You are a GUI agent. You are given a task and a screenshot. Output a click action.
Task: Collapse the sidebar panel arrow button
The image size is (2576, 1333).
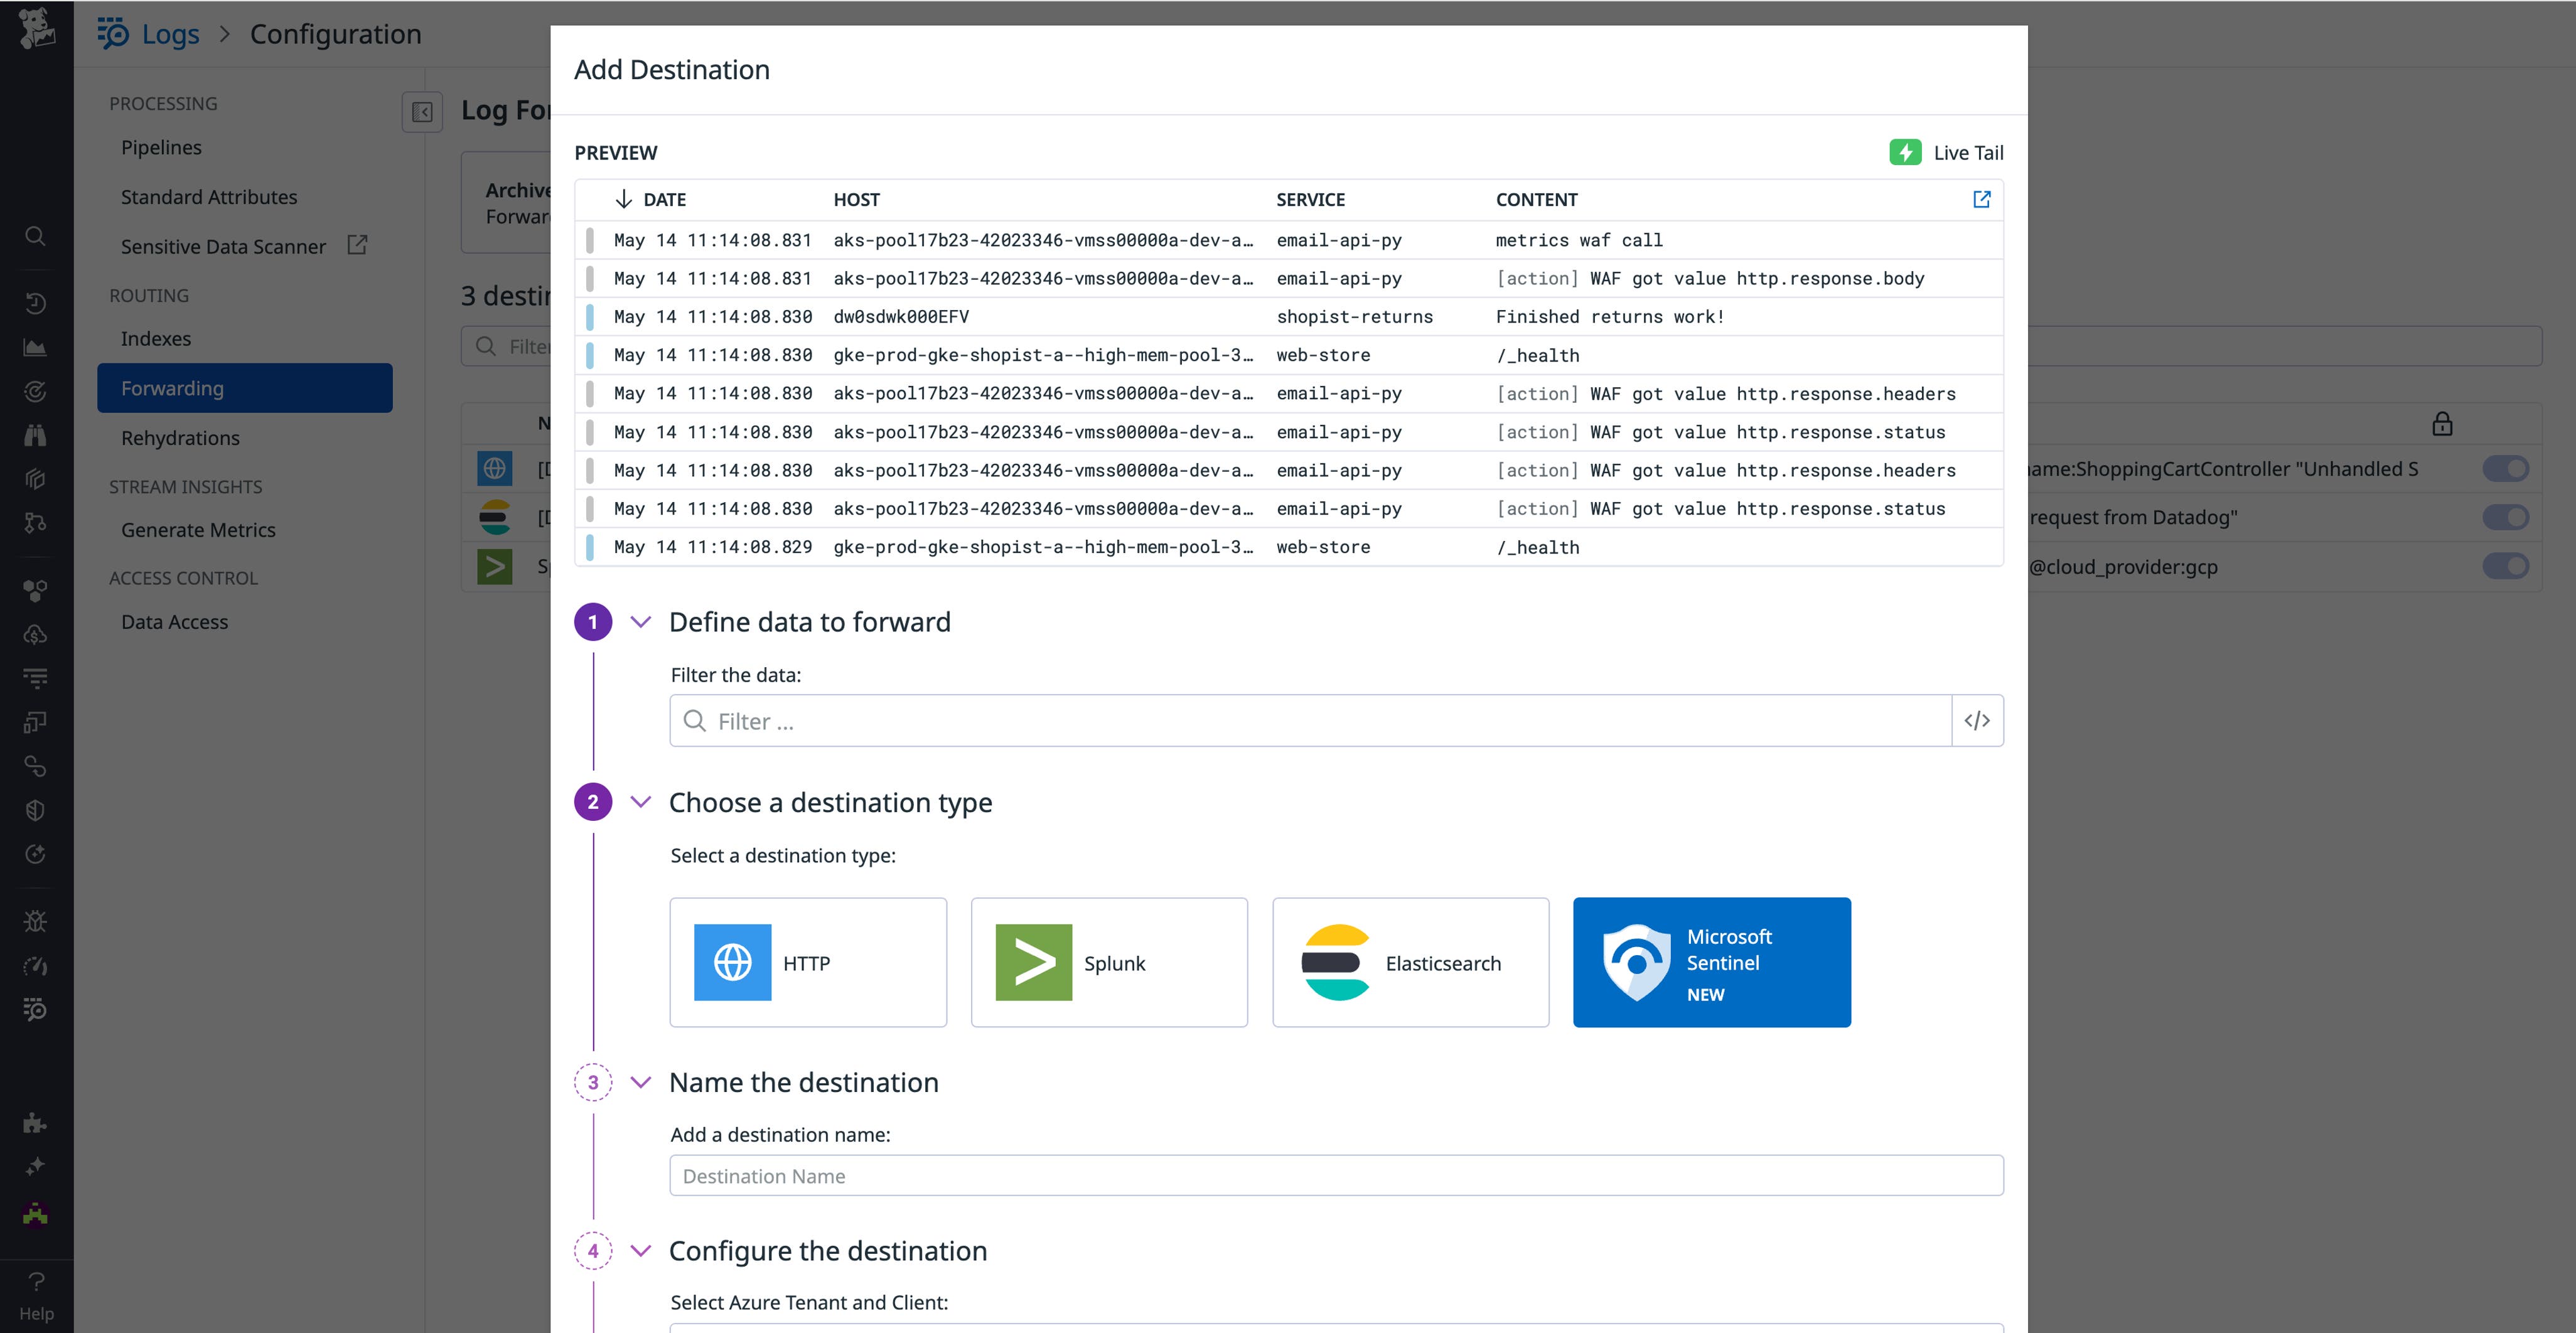click(x=422, y=112)
